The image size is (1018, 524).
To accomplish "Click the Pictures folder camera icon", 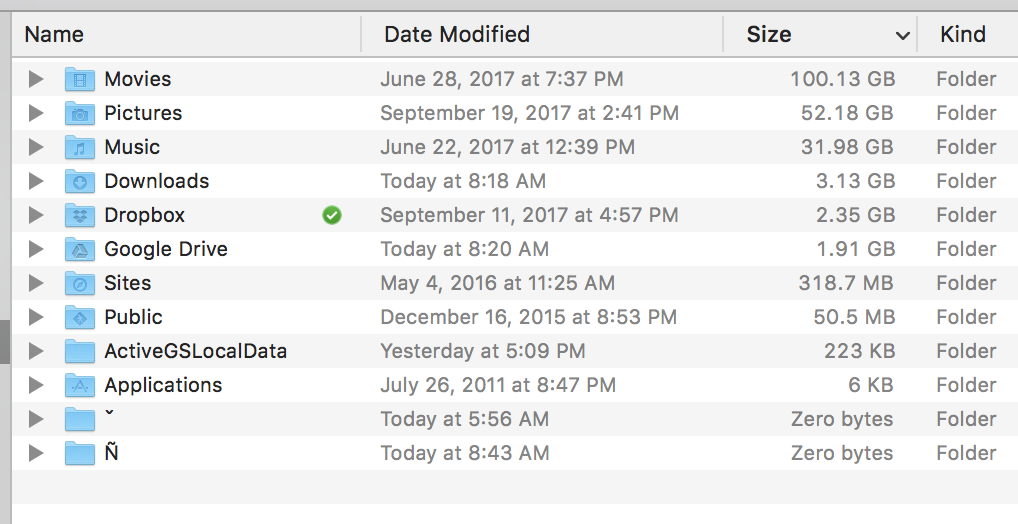I will 80,113.
